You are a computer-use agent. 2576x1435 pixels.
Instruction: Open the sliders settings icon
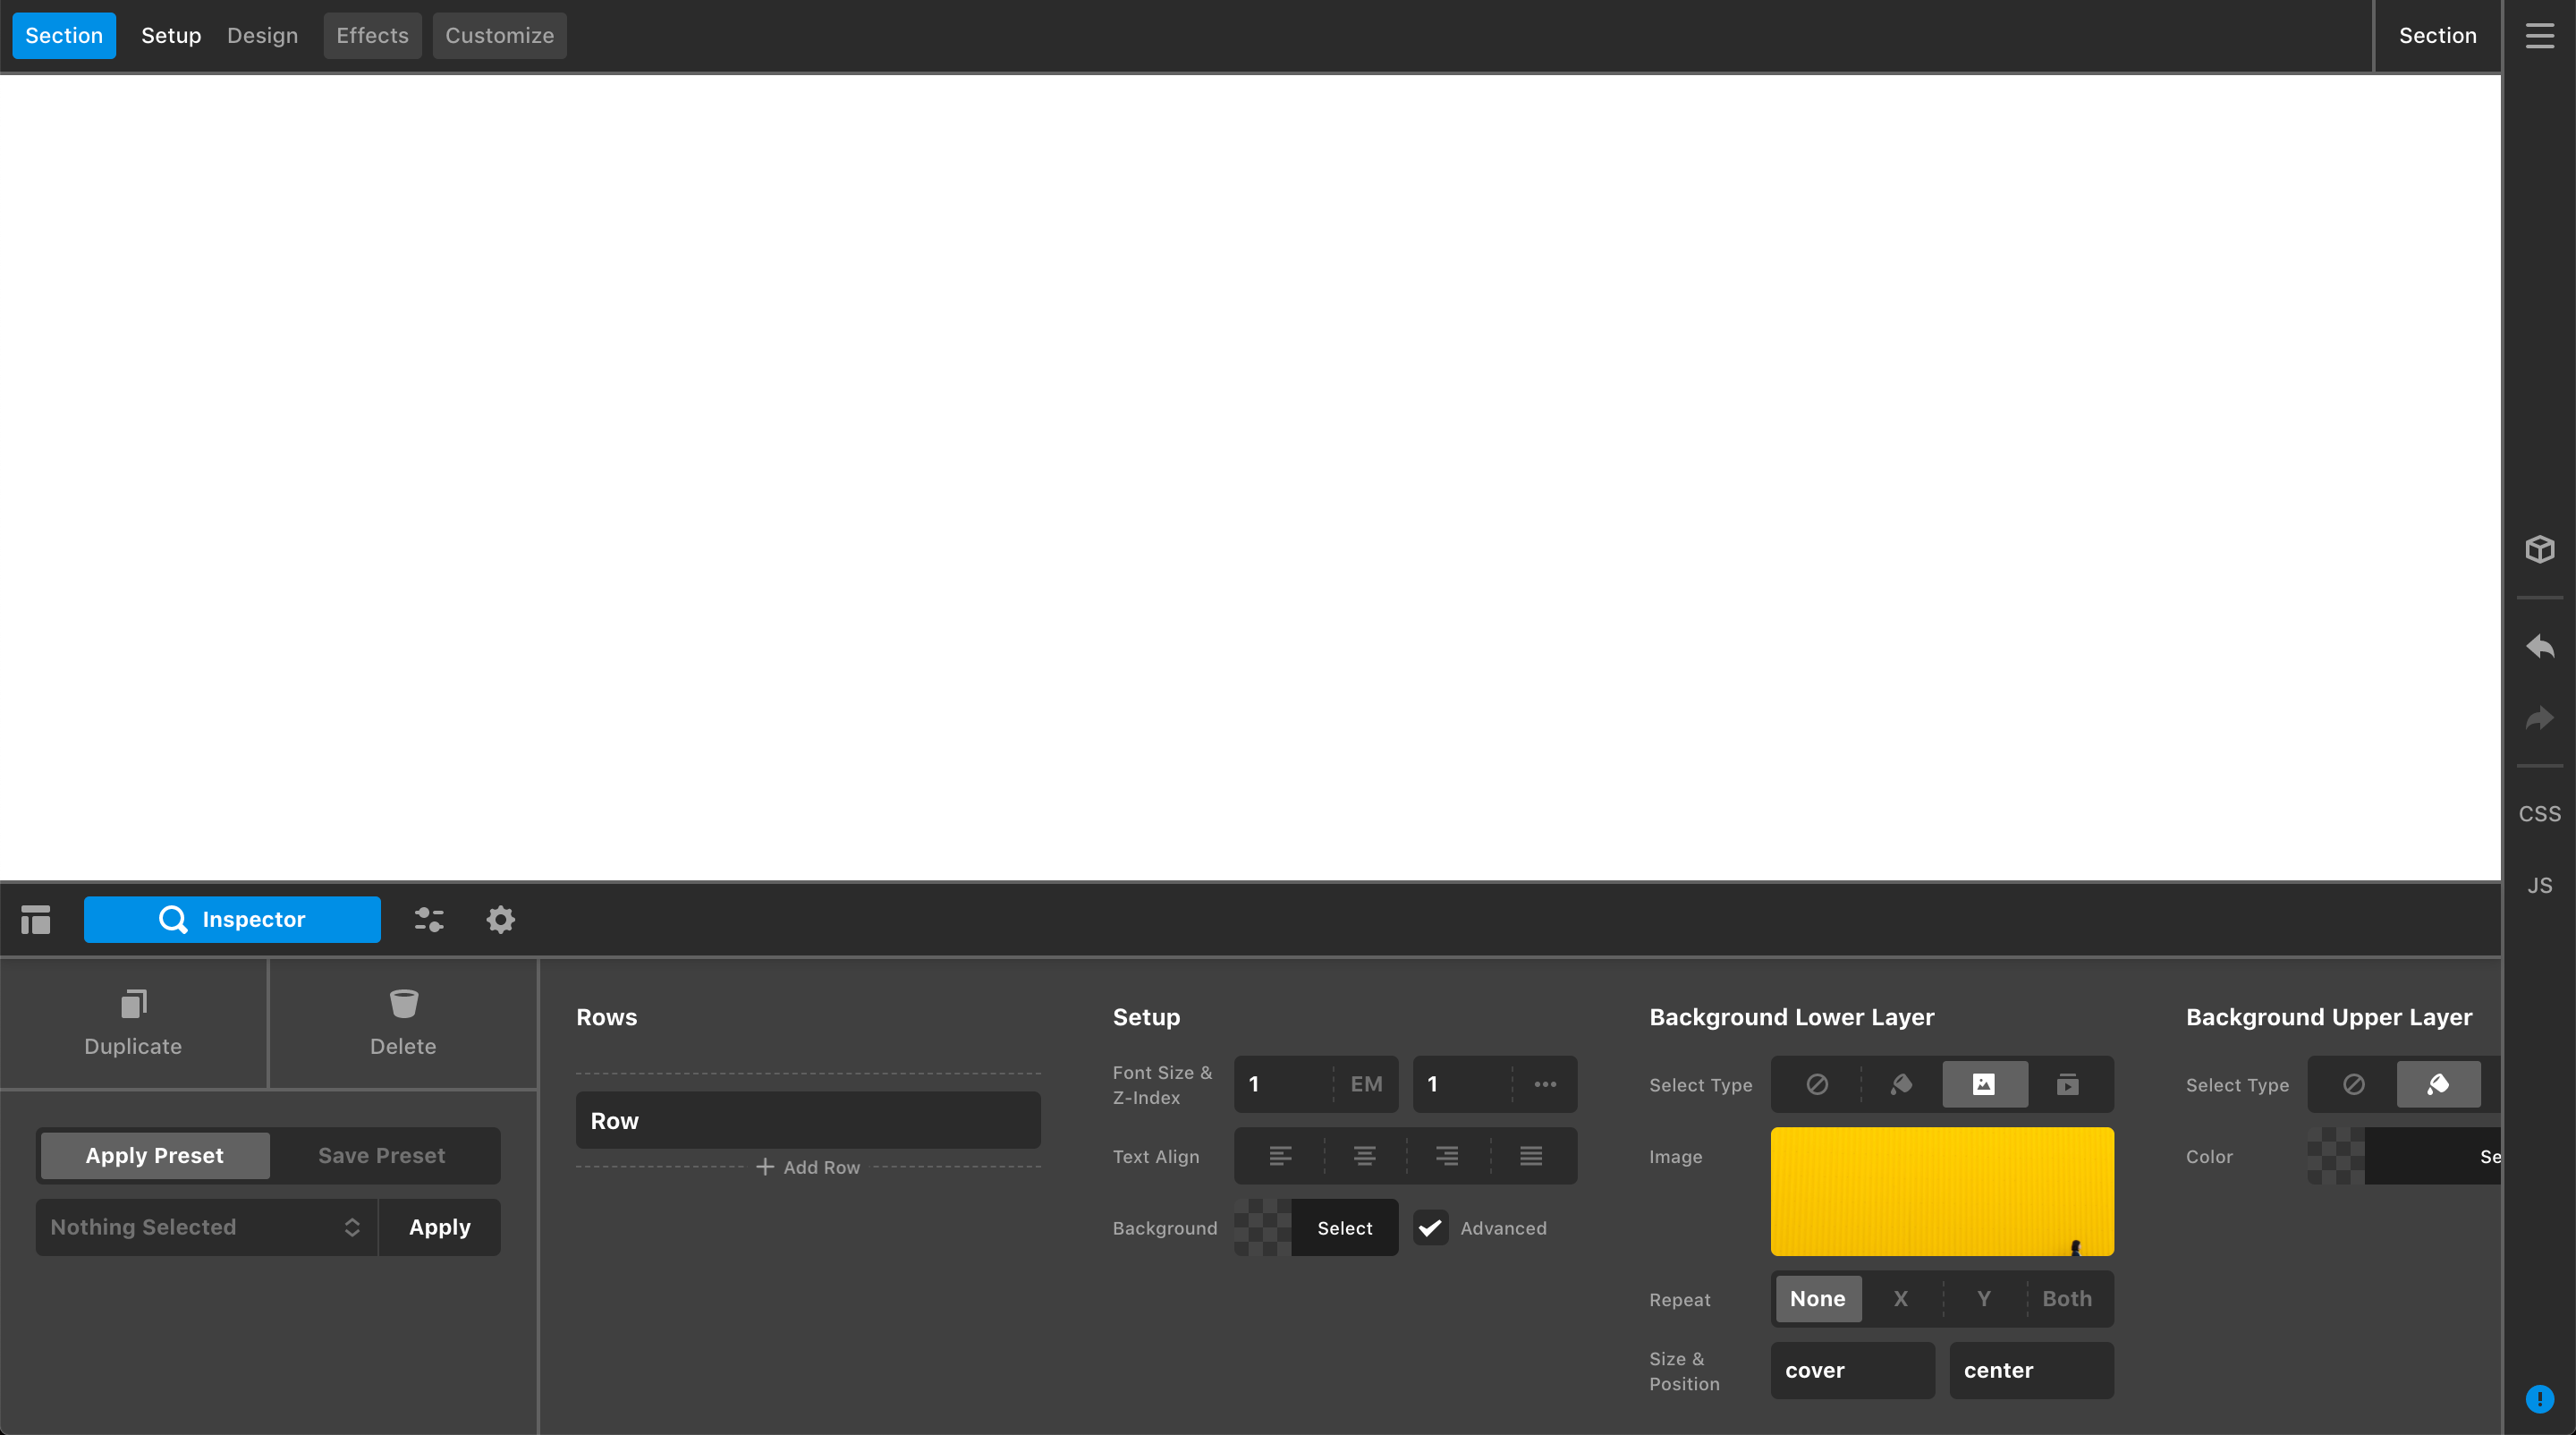click(429, 919)
